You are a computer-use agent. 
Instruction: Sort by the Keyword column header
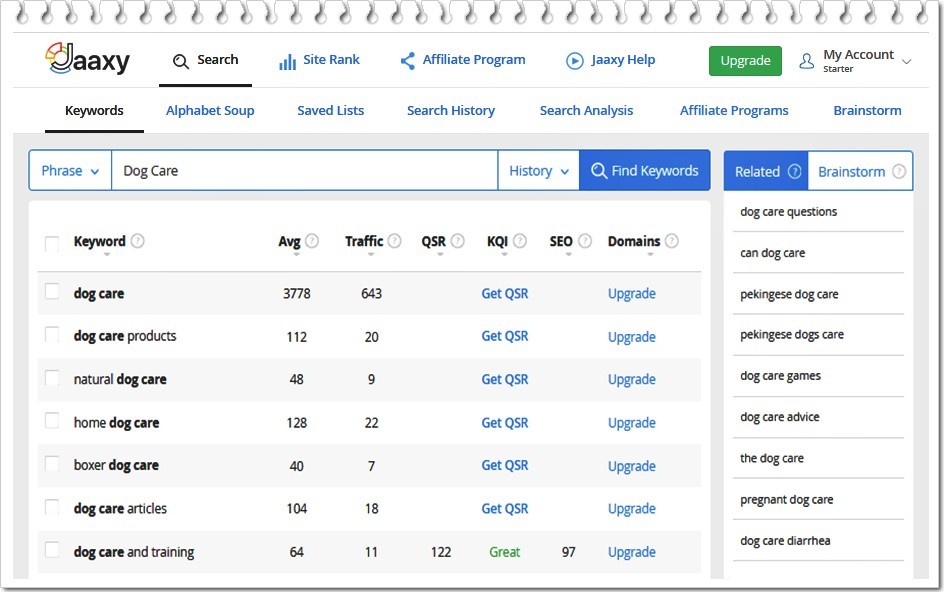99,241
